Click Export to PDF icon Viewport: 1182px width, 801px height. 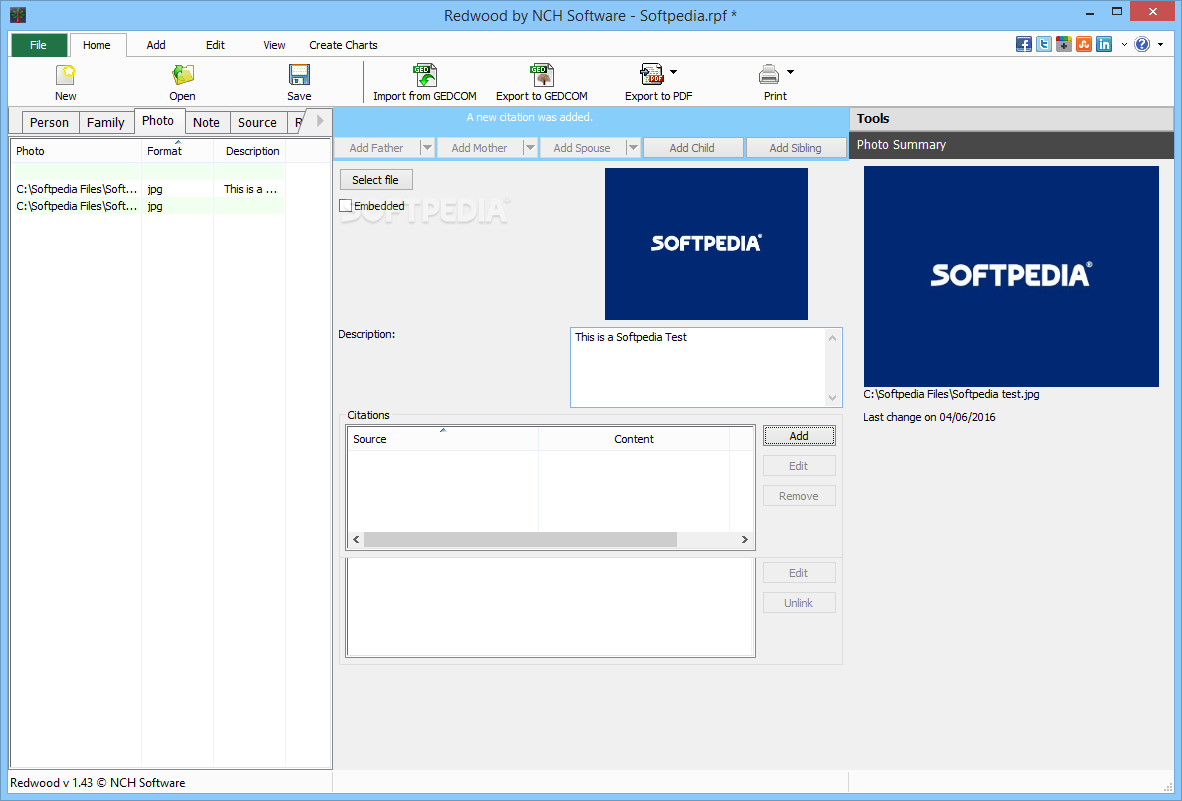point(652,75)
